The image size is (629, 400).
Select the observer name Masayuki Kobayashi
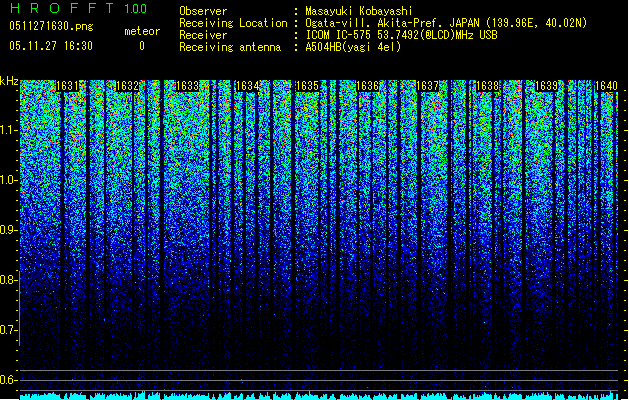359,11
